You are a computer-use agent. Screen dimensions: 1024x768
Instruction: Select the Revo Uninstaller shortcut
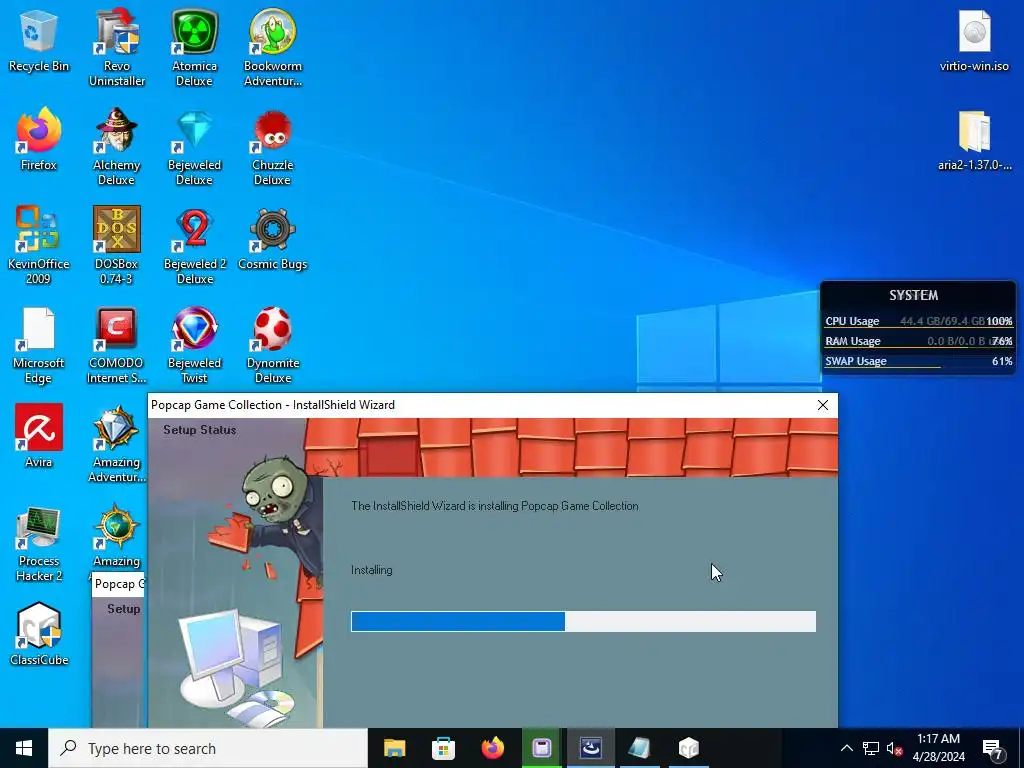(x=117, y=48)
